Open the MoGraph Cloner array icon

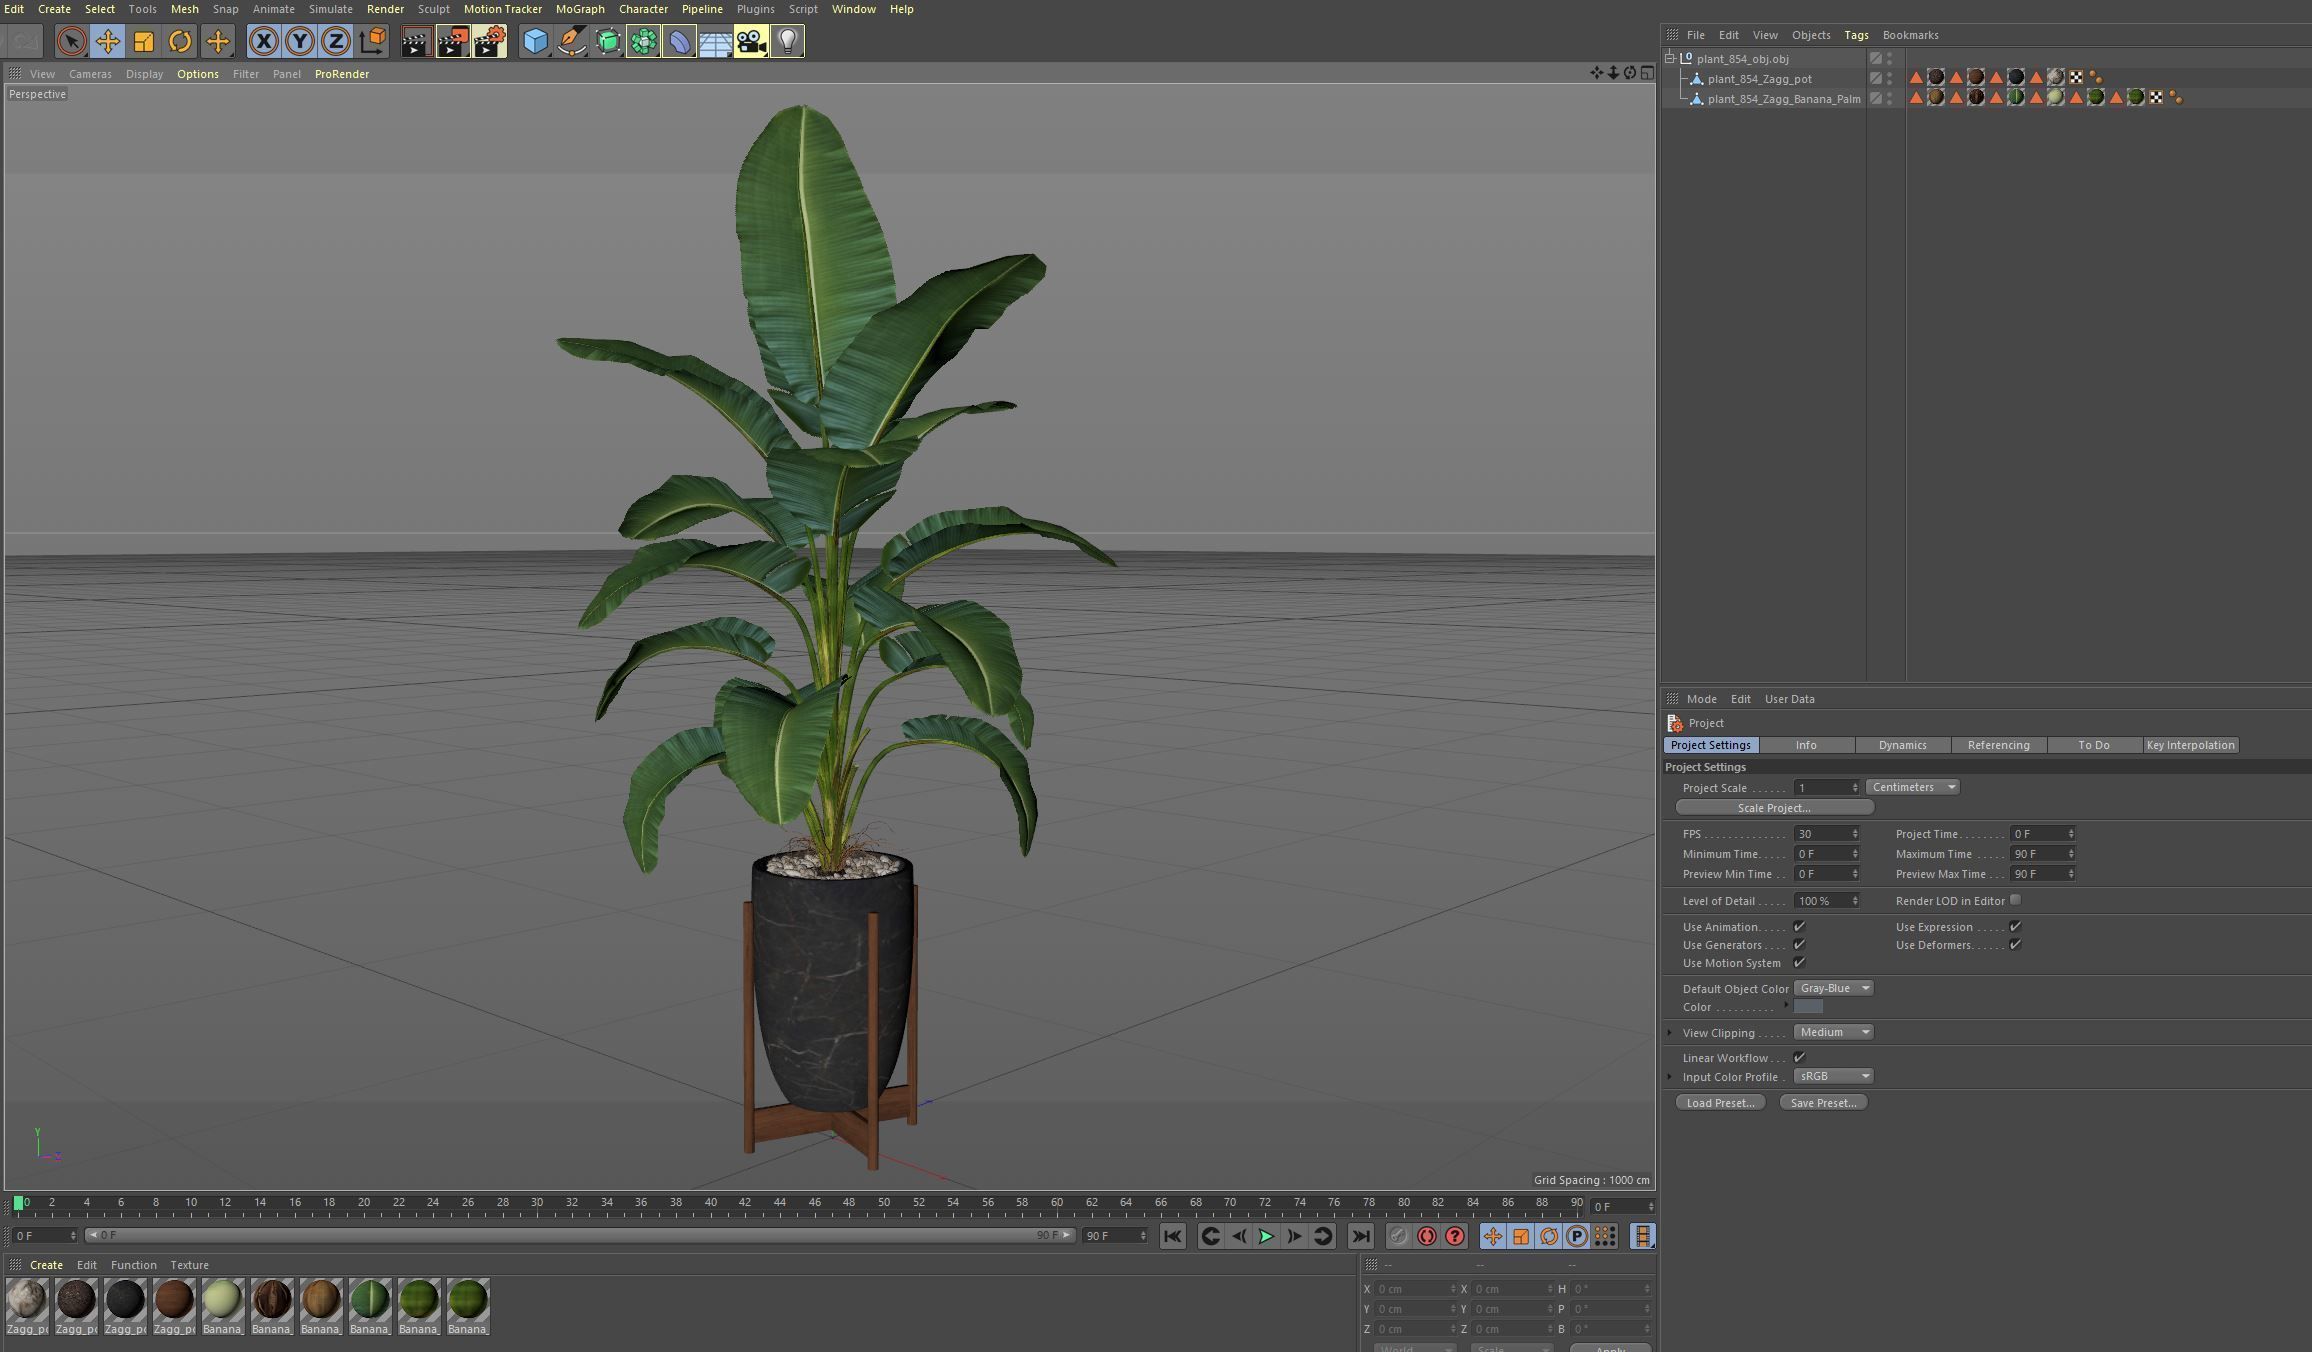(644, 41)
